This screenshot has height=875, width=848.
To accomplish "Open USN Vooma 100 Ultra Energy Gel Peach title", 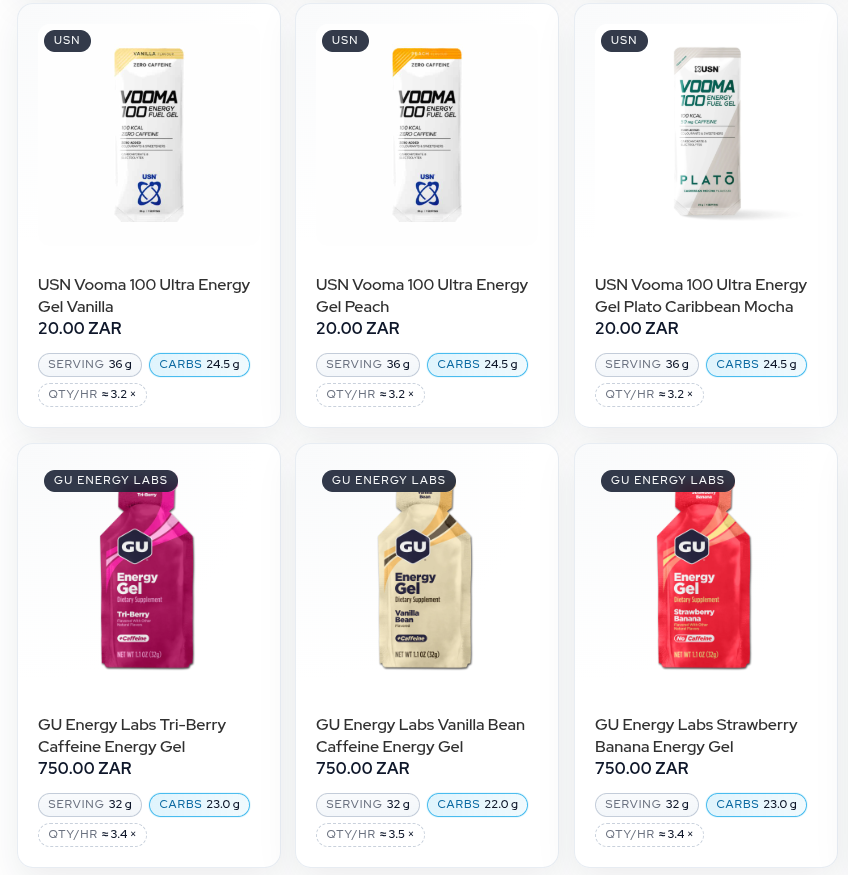I will click(x=422, y=296).
